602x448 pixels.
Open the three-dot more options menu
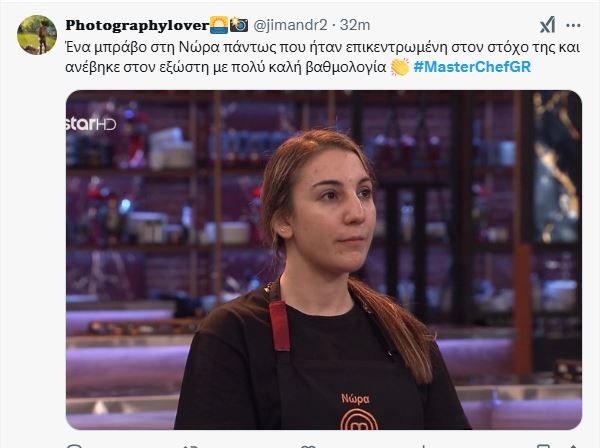point(573,26)
